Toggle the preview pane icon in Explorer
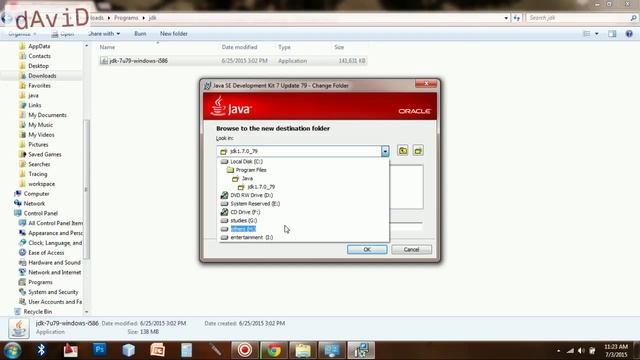The image size is (640, 360). pyautogui.click(x=612, y=34)
